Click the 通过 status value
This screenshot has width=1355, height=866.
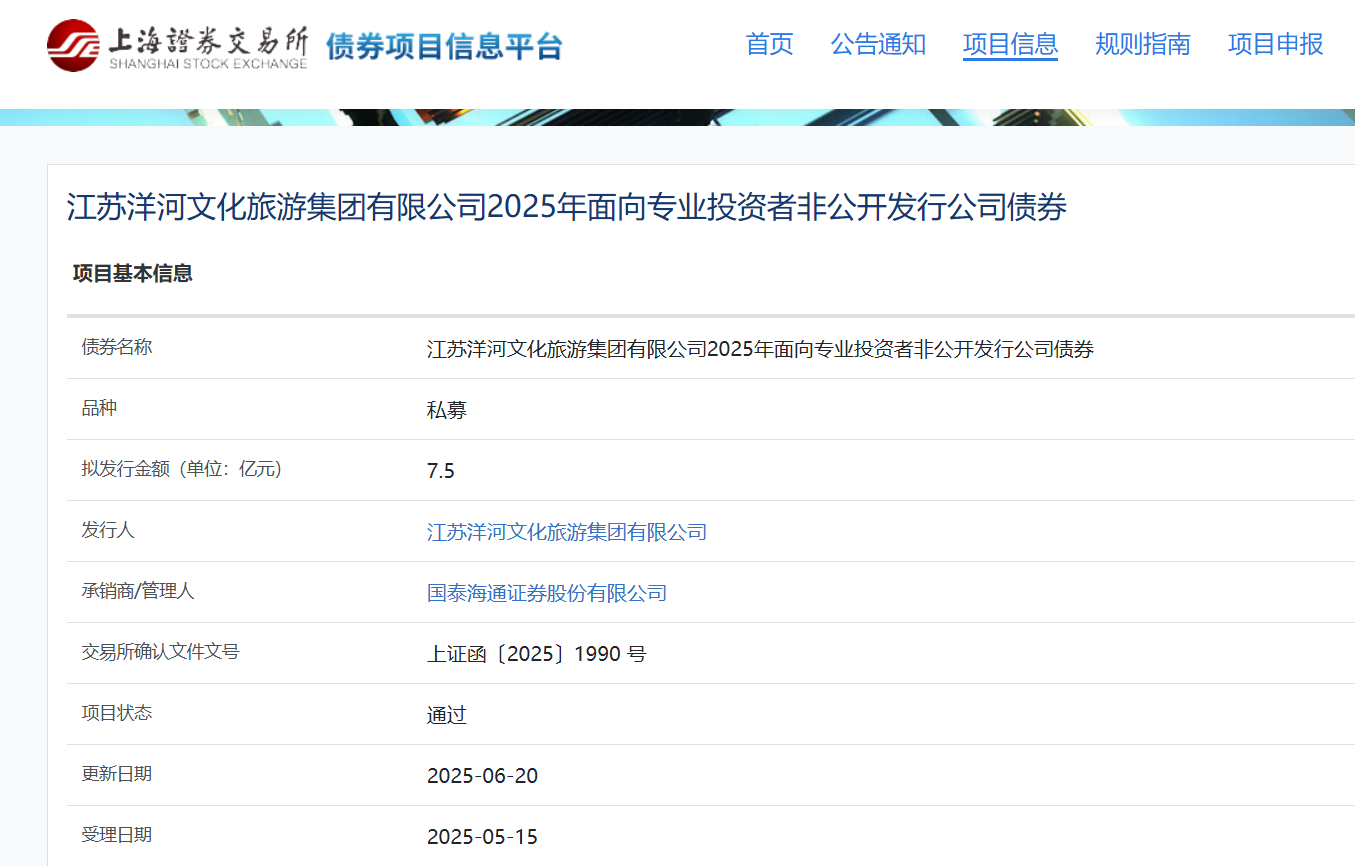(x=446, y=715)
